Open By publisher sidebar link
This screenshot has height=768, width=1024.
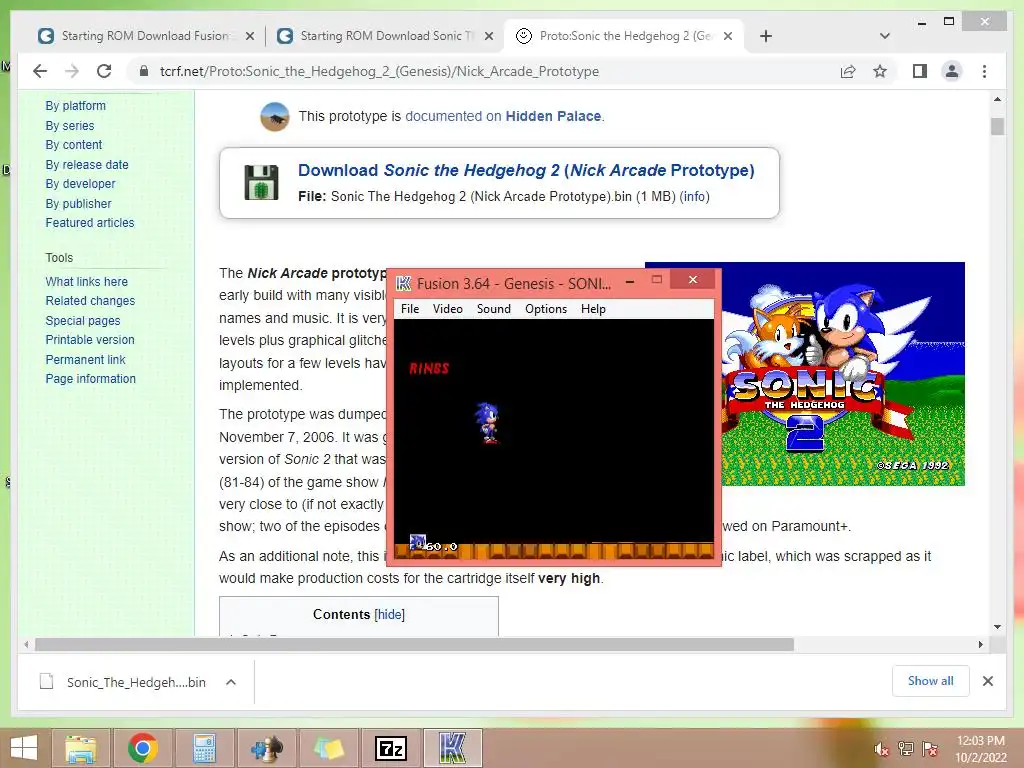[x=78, y=204]
